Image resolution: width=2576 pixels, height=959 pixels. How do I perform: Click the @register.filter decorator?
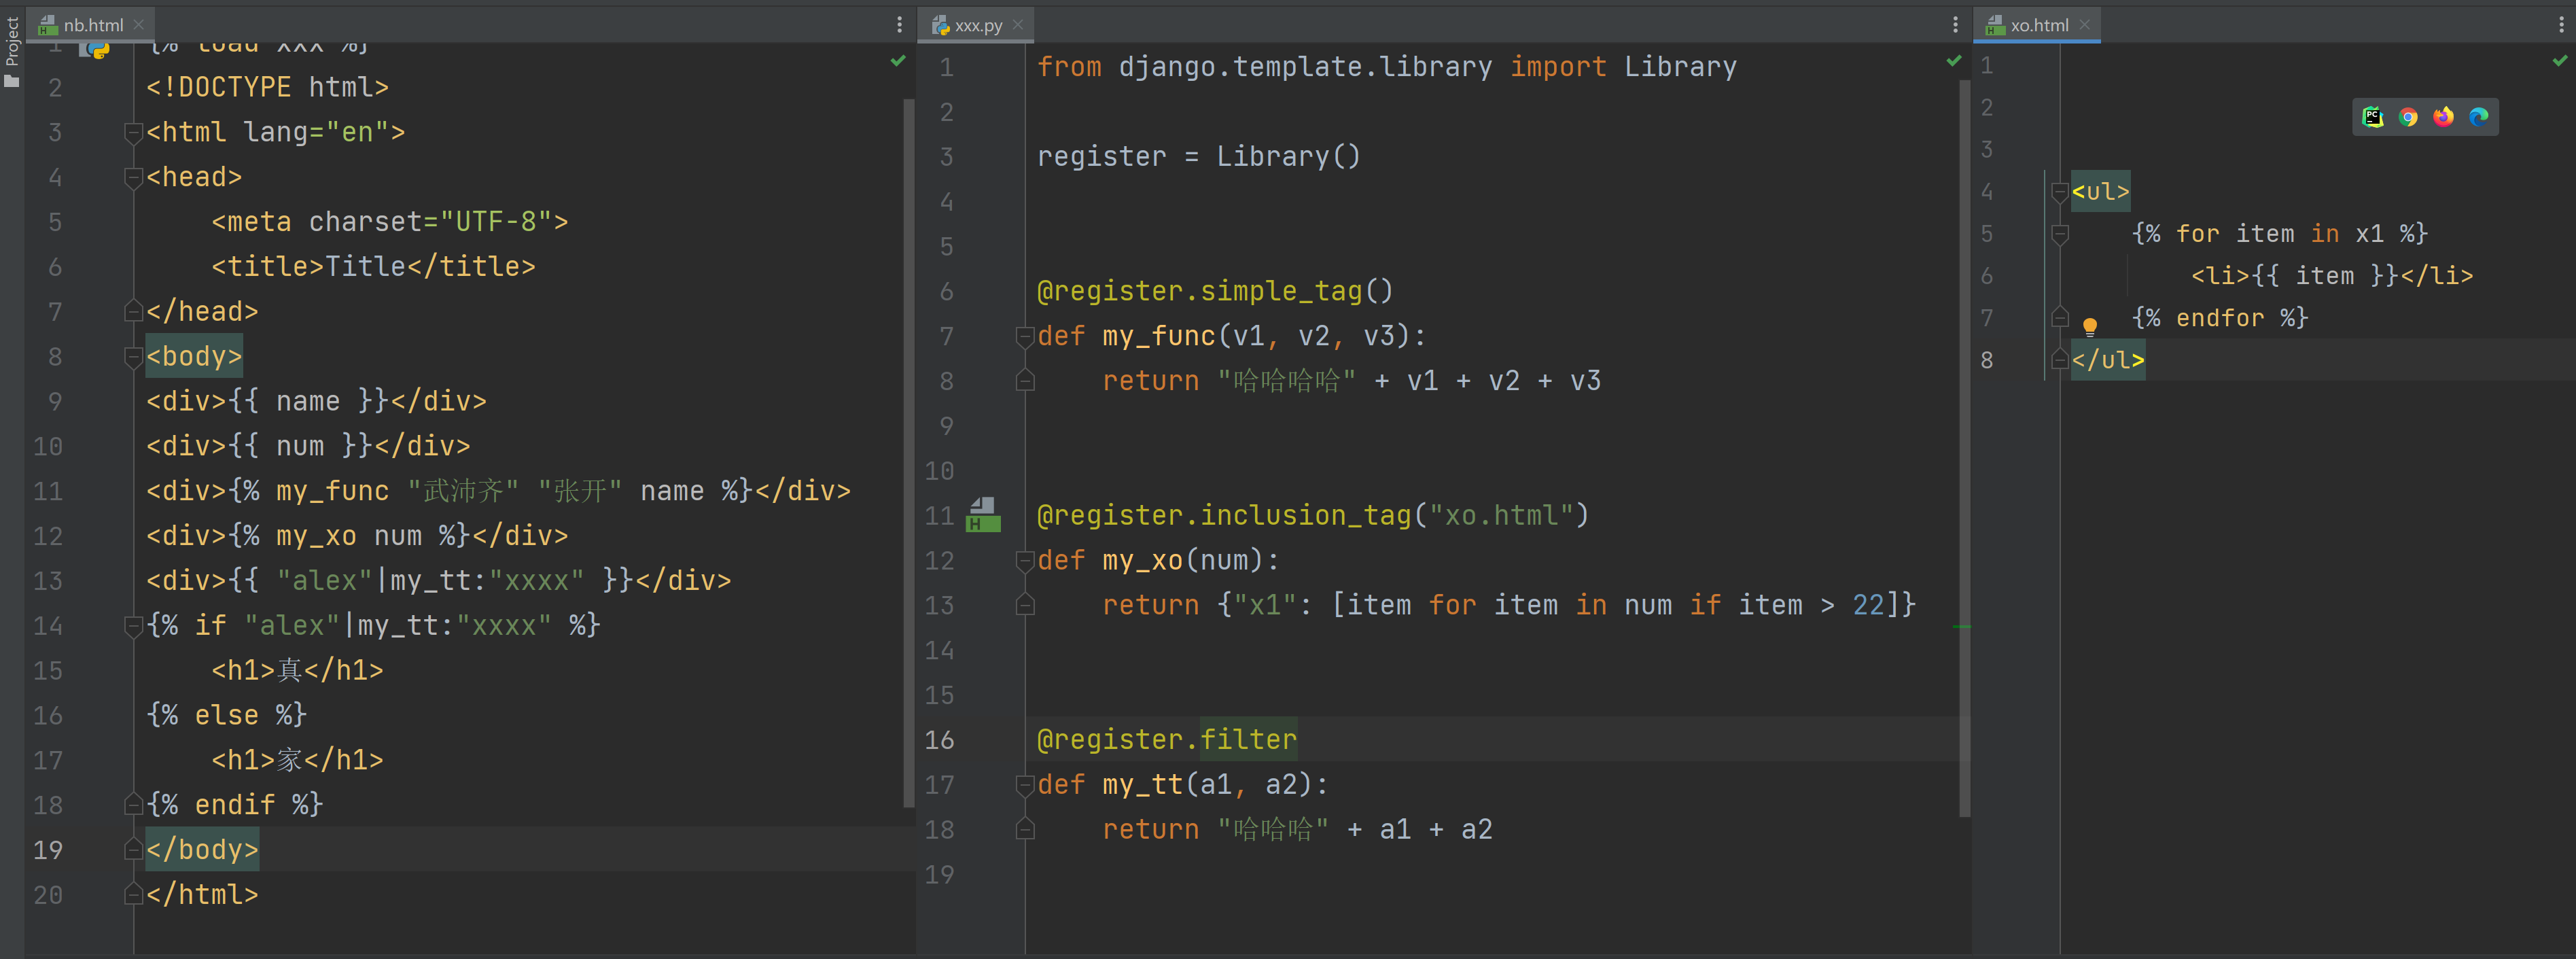(x=1166, y=739)
